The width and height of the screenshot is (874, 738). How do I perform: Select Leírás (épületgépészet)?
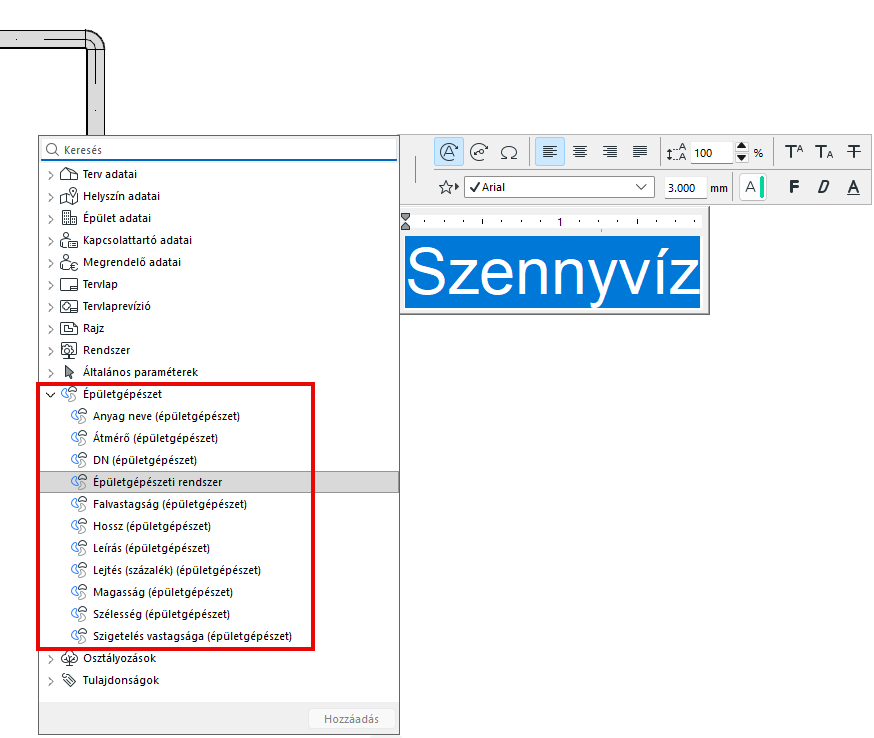151,548
